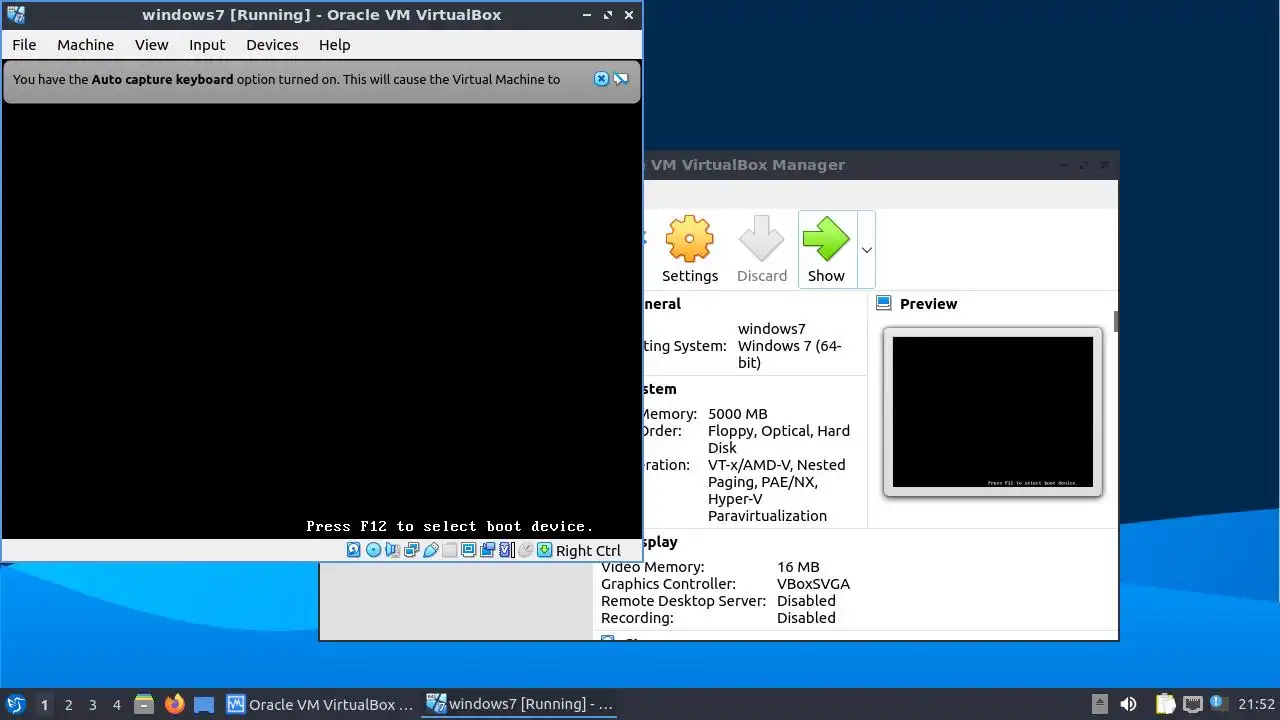The width and height of the screenshot is (1280, 720).
Task: Open the volume control in system tray
Action: 1128,704
